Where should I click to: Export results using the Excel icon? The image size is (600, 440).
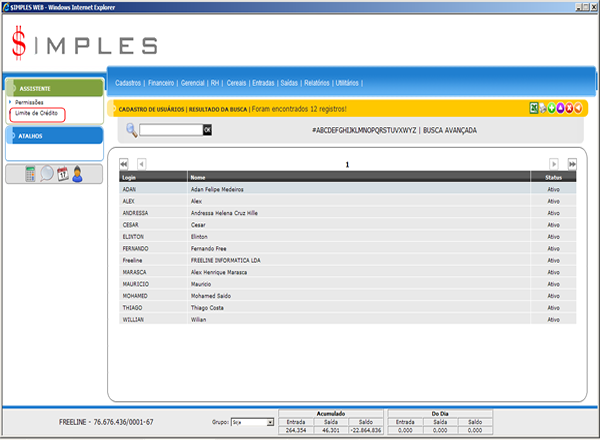click(534, 108)
